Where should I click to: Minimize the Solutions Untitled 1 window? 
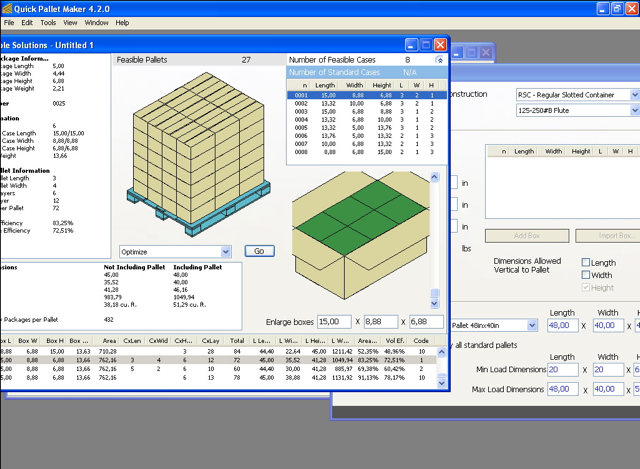411,44
